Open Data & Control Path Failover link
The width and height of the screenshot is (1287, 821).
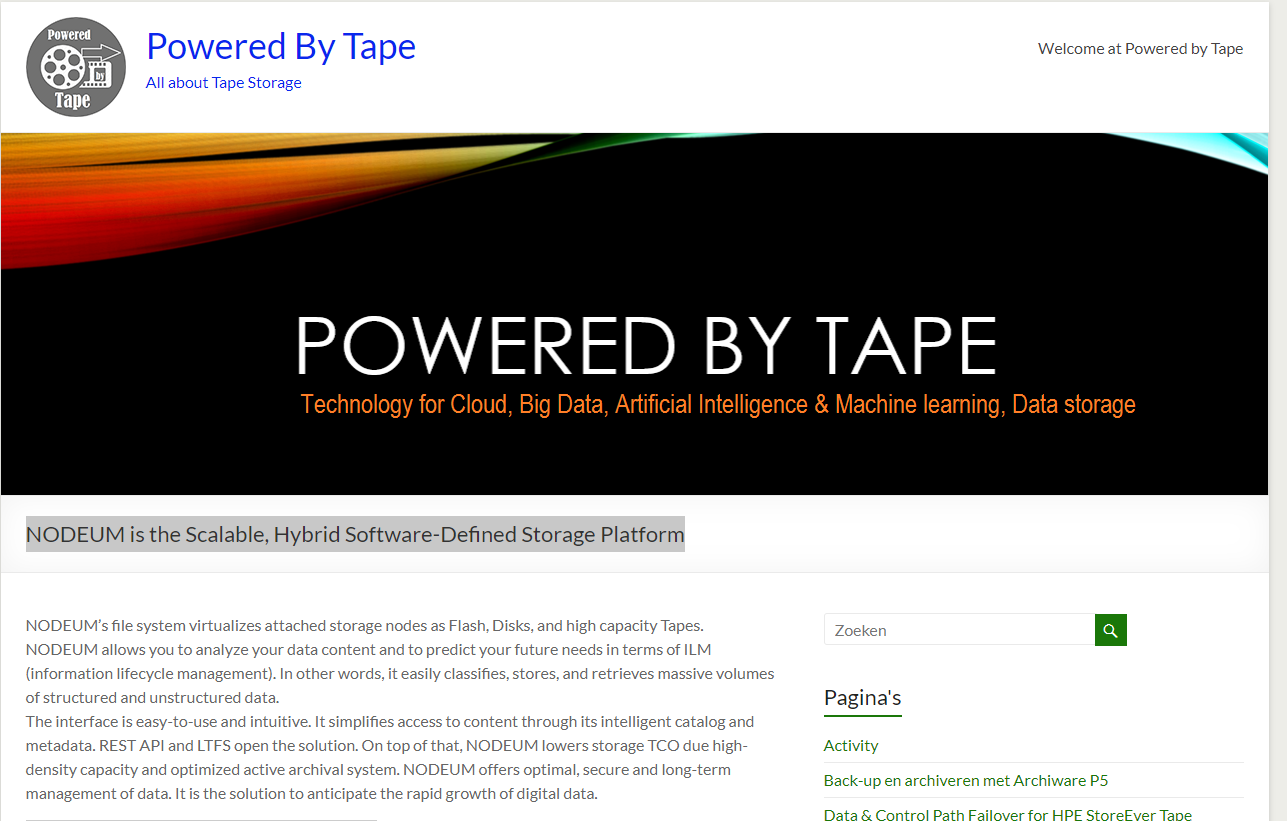(1008, 815)
